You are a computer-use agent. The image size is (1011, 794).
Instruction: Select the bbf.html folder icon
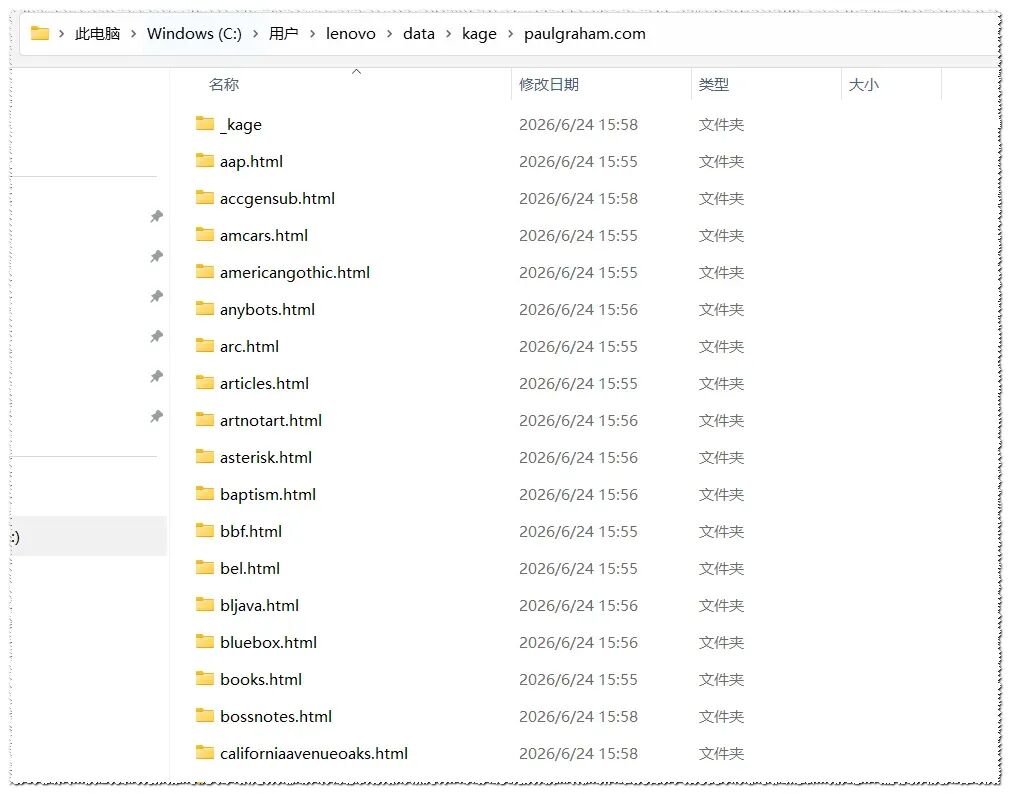pyautogui.click(x=205, y=530)
